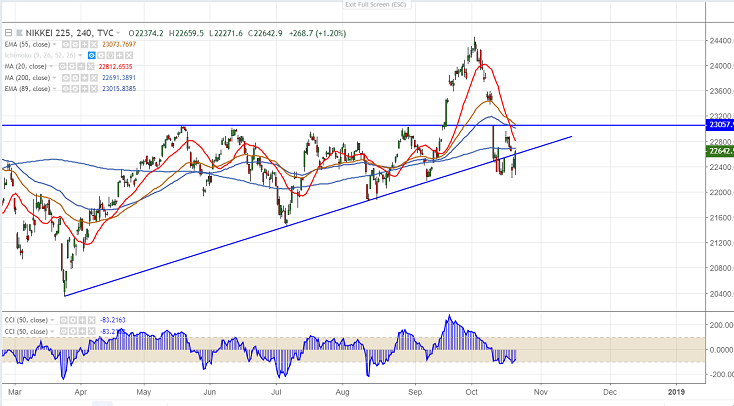
Task: Click the +268.7 (+1.20%) change value
Action: tap(317, 33)
